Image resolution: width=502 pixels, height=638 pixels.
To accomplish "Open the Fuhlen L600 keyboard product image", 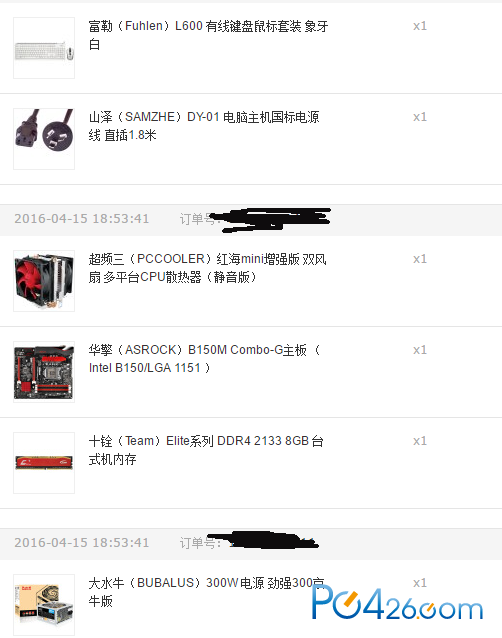I will (x=44, y=48).
